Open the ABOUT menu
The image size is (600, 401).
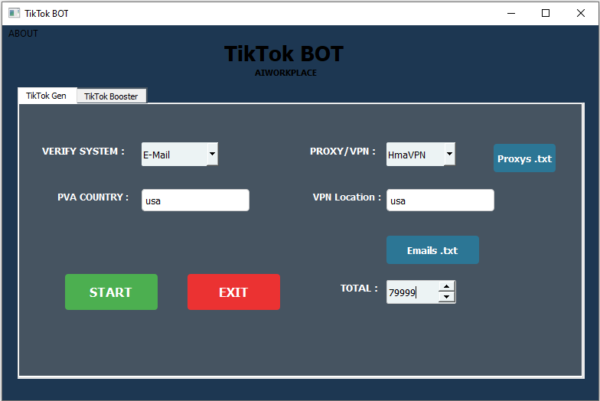23,34
